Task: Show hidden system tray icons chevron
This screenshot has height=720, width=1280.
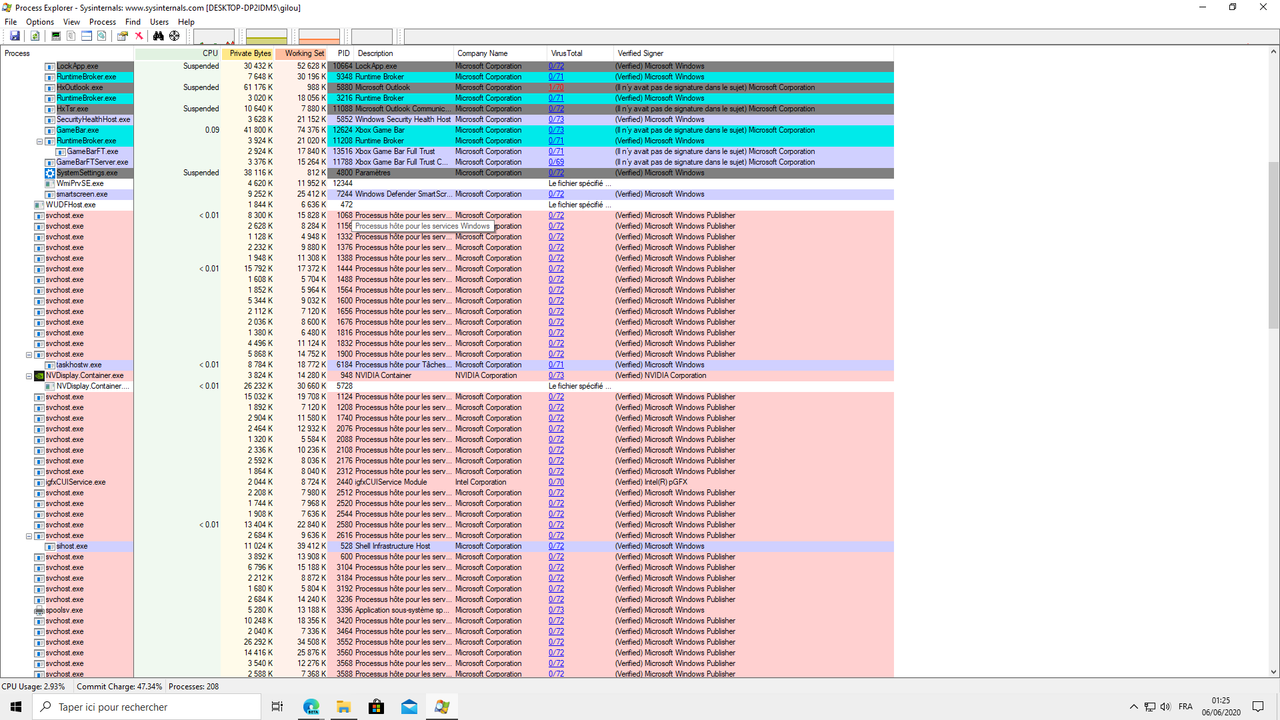Action: pos(1133,707)
